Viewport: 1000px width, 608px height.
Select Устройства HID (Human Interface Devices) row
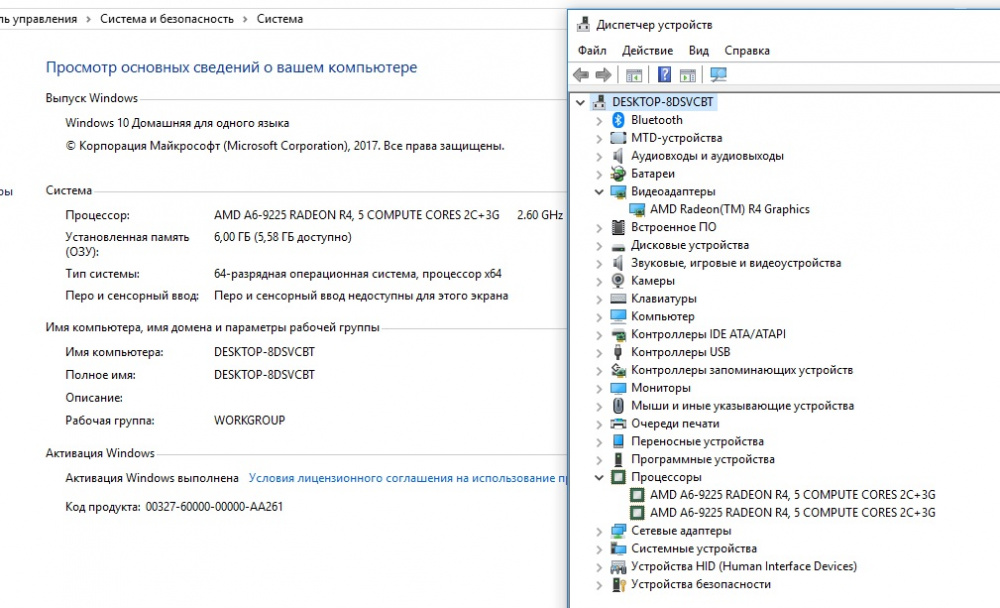(744, 567)
